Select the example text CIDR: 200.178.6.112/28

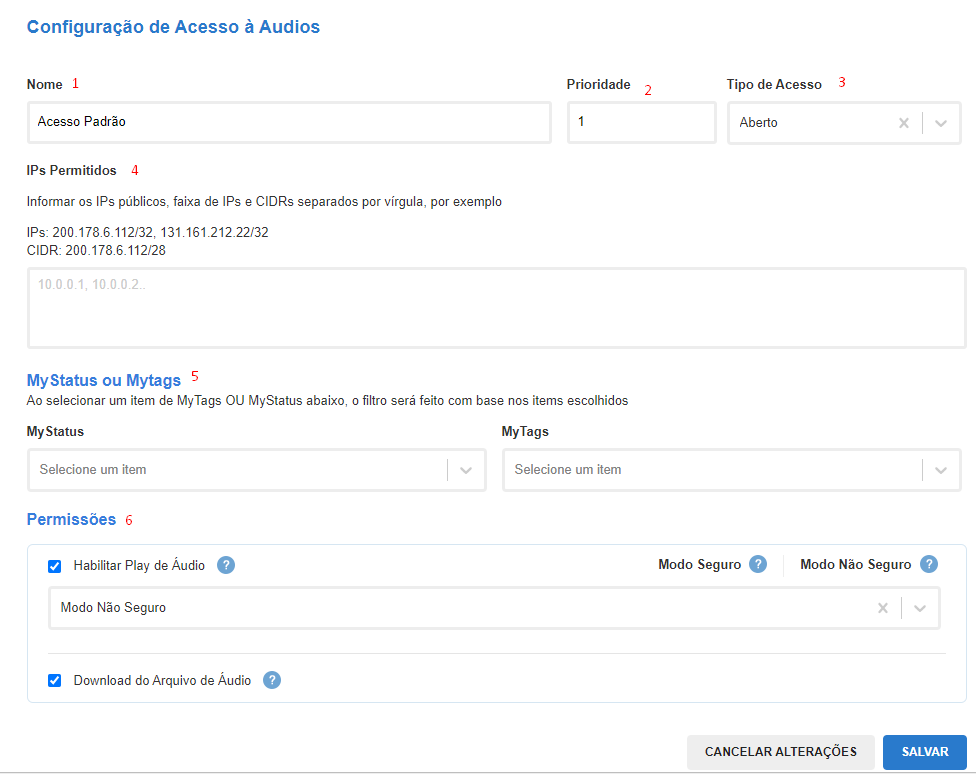tap(96, 250)
